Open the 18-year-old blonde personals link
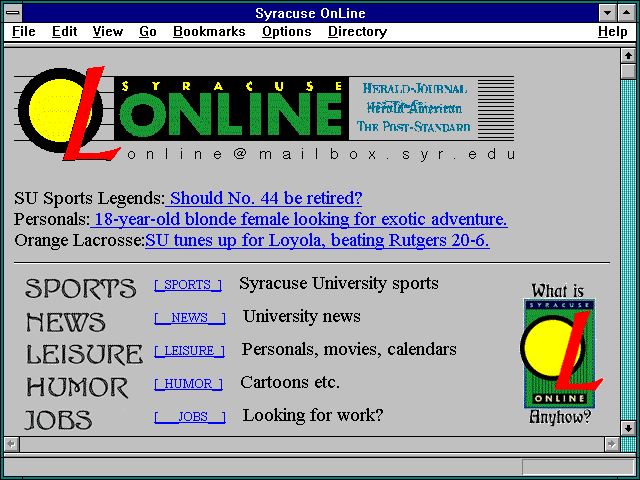640x480 pixels. point(299,220)
